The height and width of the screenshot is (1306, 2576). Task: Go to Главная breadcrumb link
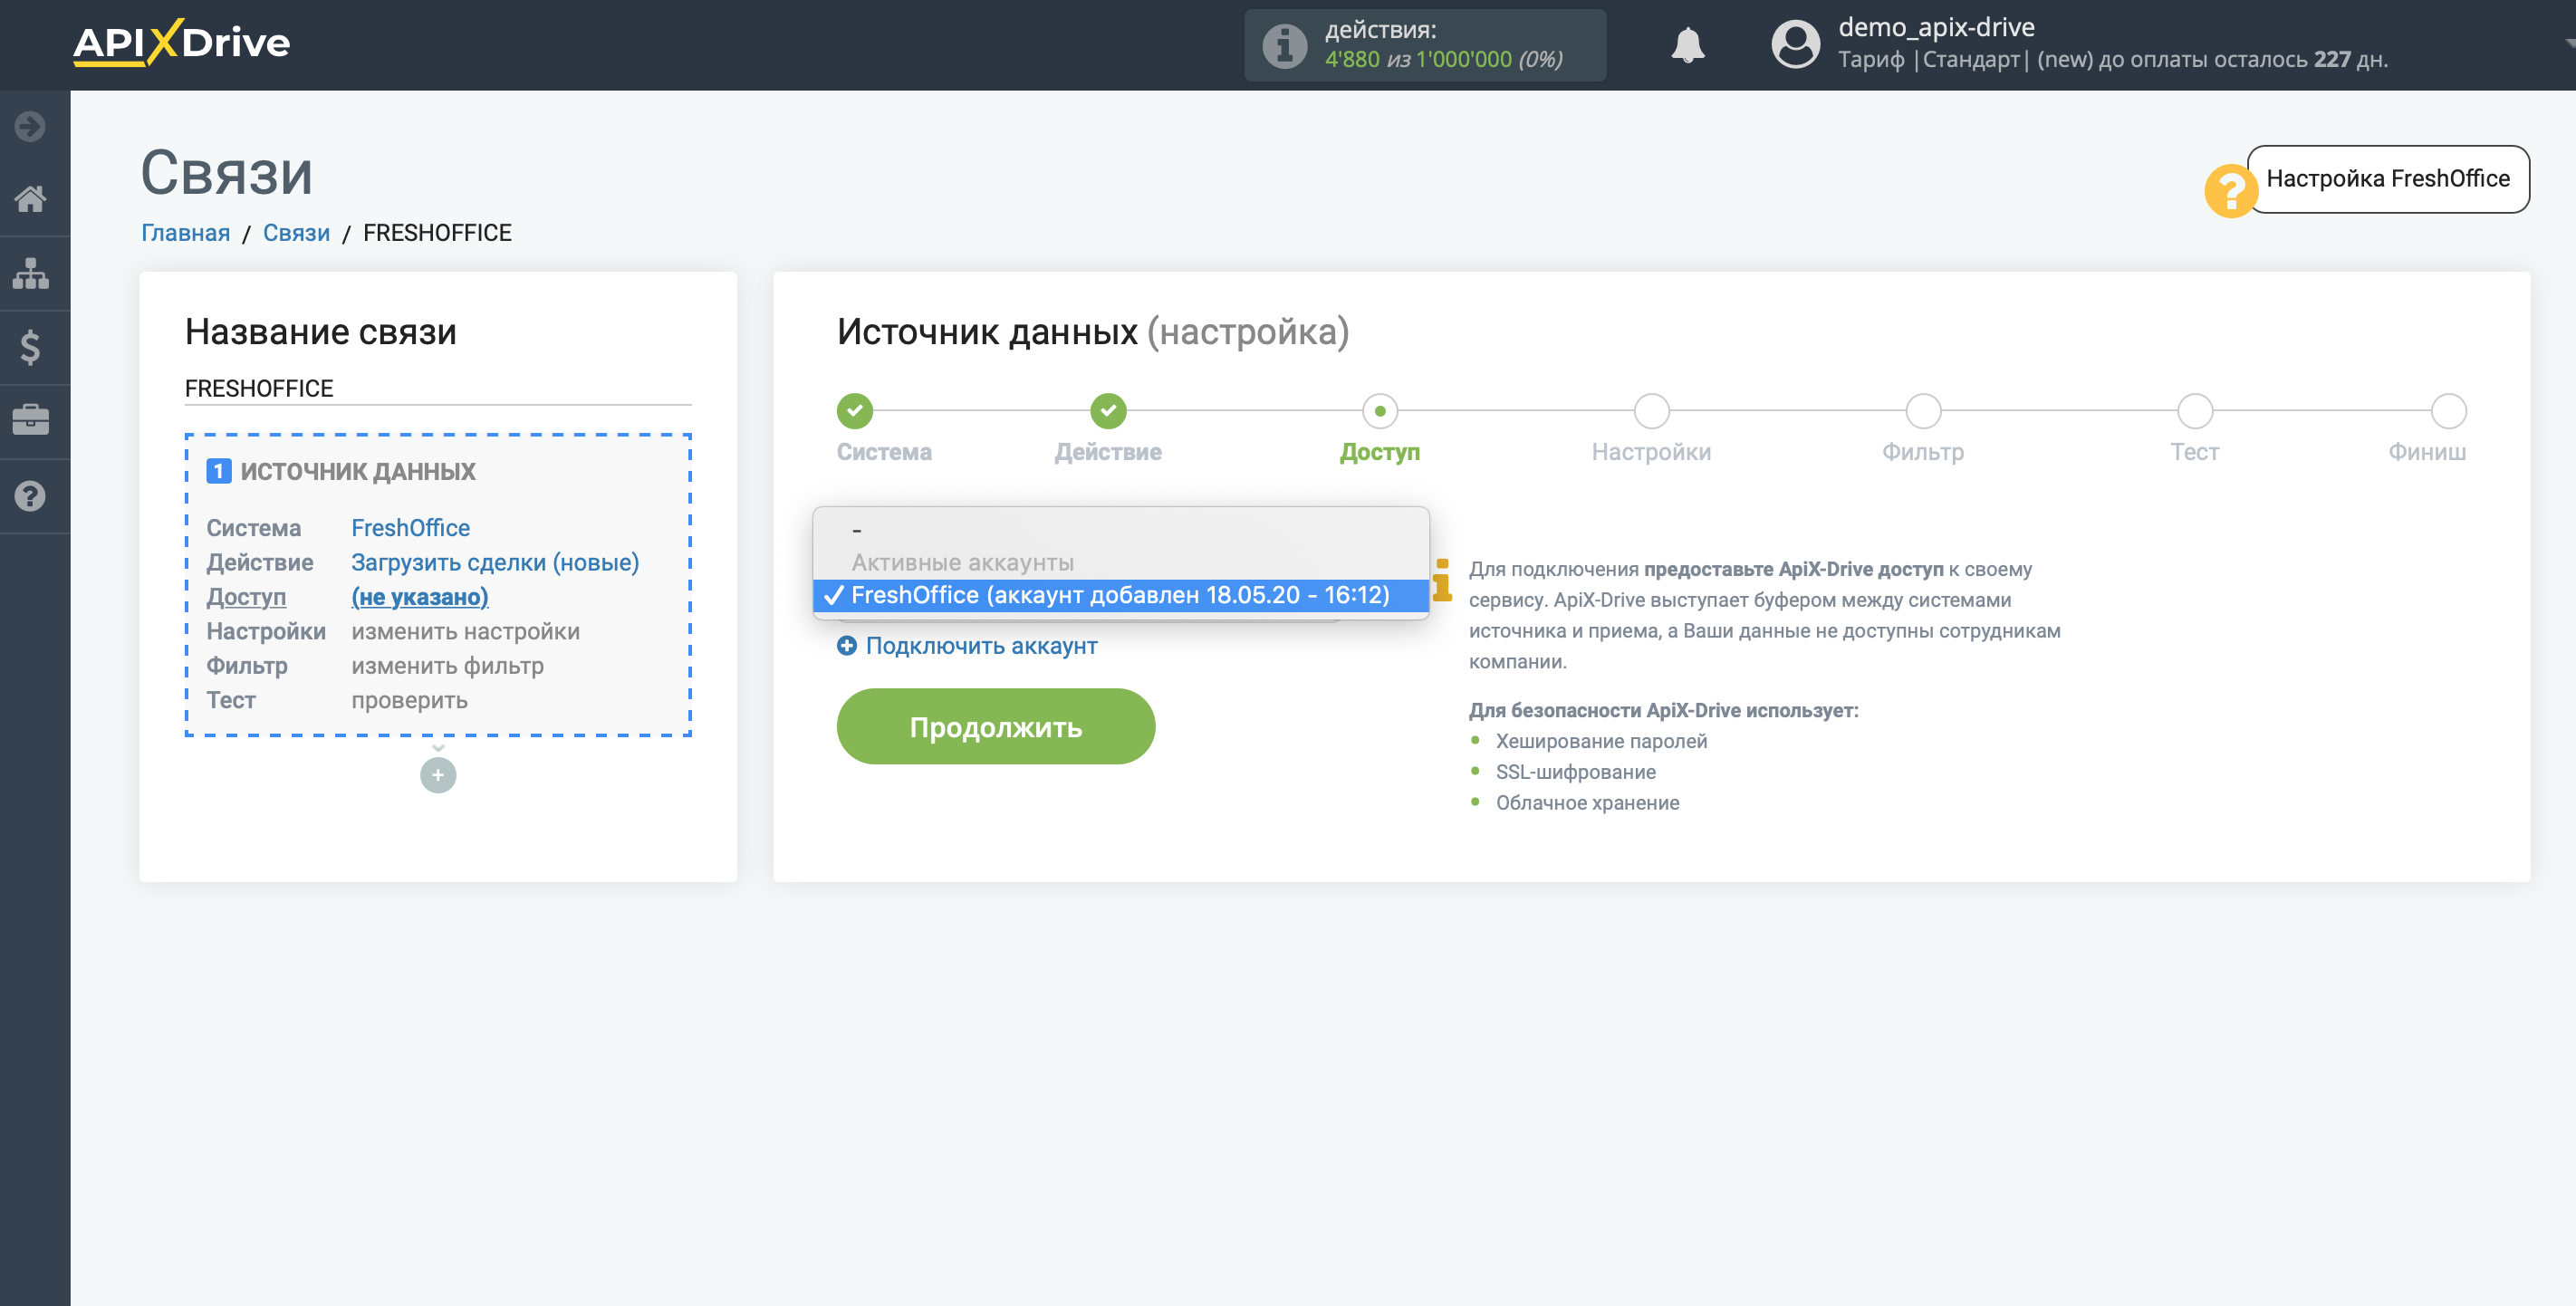tap(185, 233)
